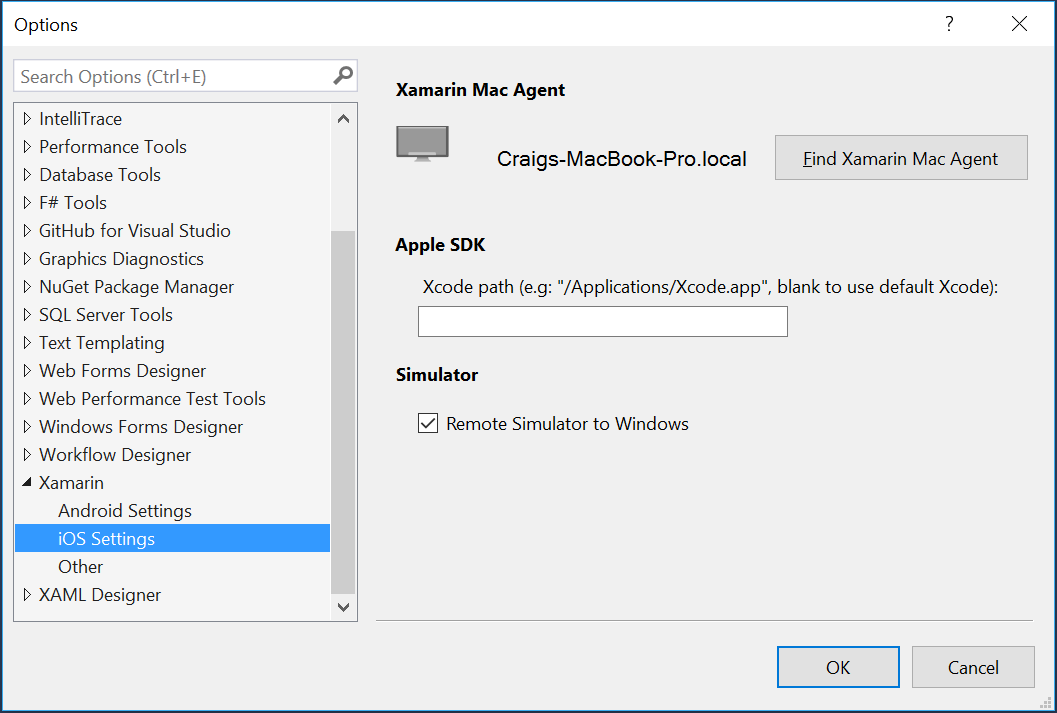1057x713 pixels.
Task: Click the Mac computer monitor icon
Action: 423,144
